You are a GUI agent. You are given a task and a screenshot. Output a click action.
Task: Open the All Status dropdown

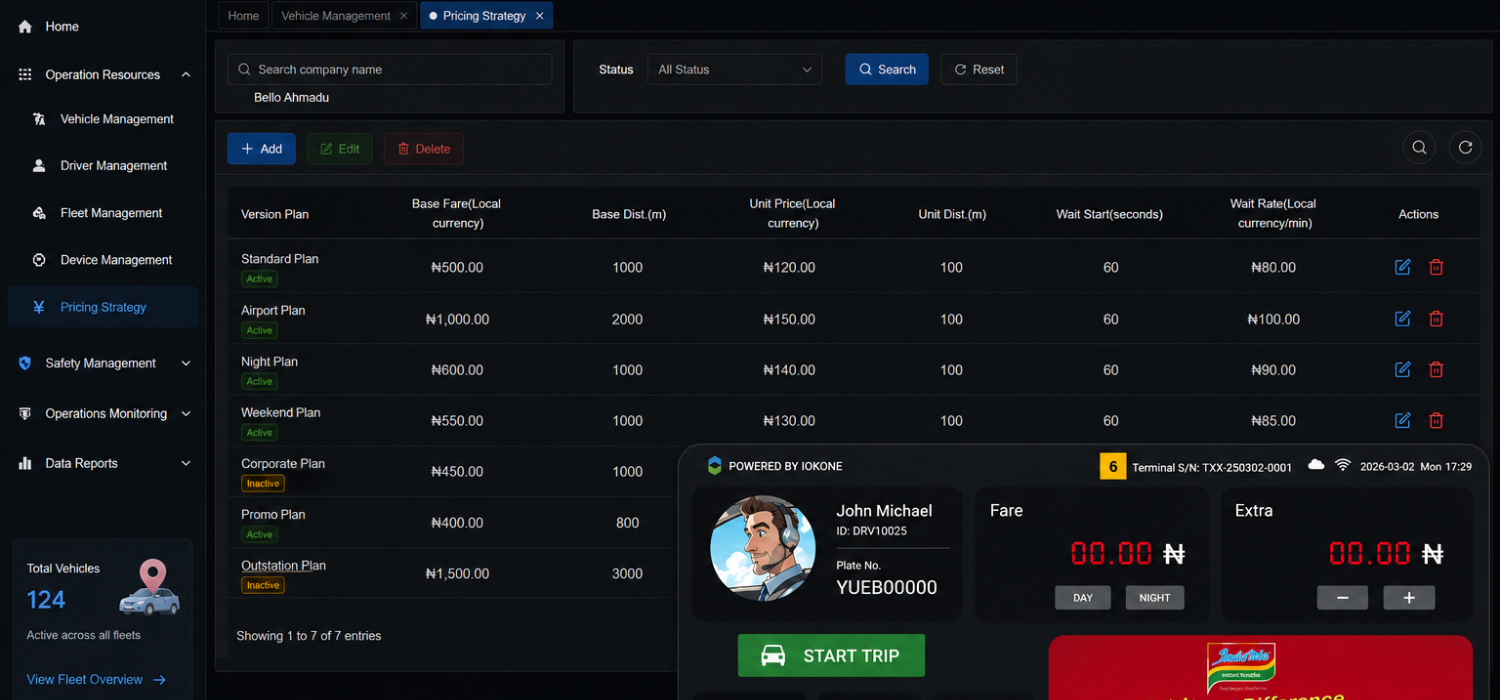(x=735, y=69)
